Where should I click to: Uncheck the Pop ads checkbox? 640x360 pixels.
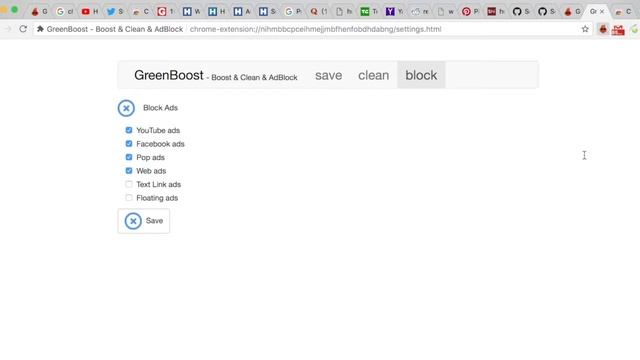pos(129,157)
